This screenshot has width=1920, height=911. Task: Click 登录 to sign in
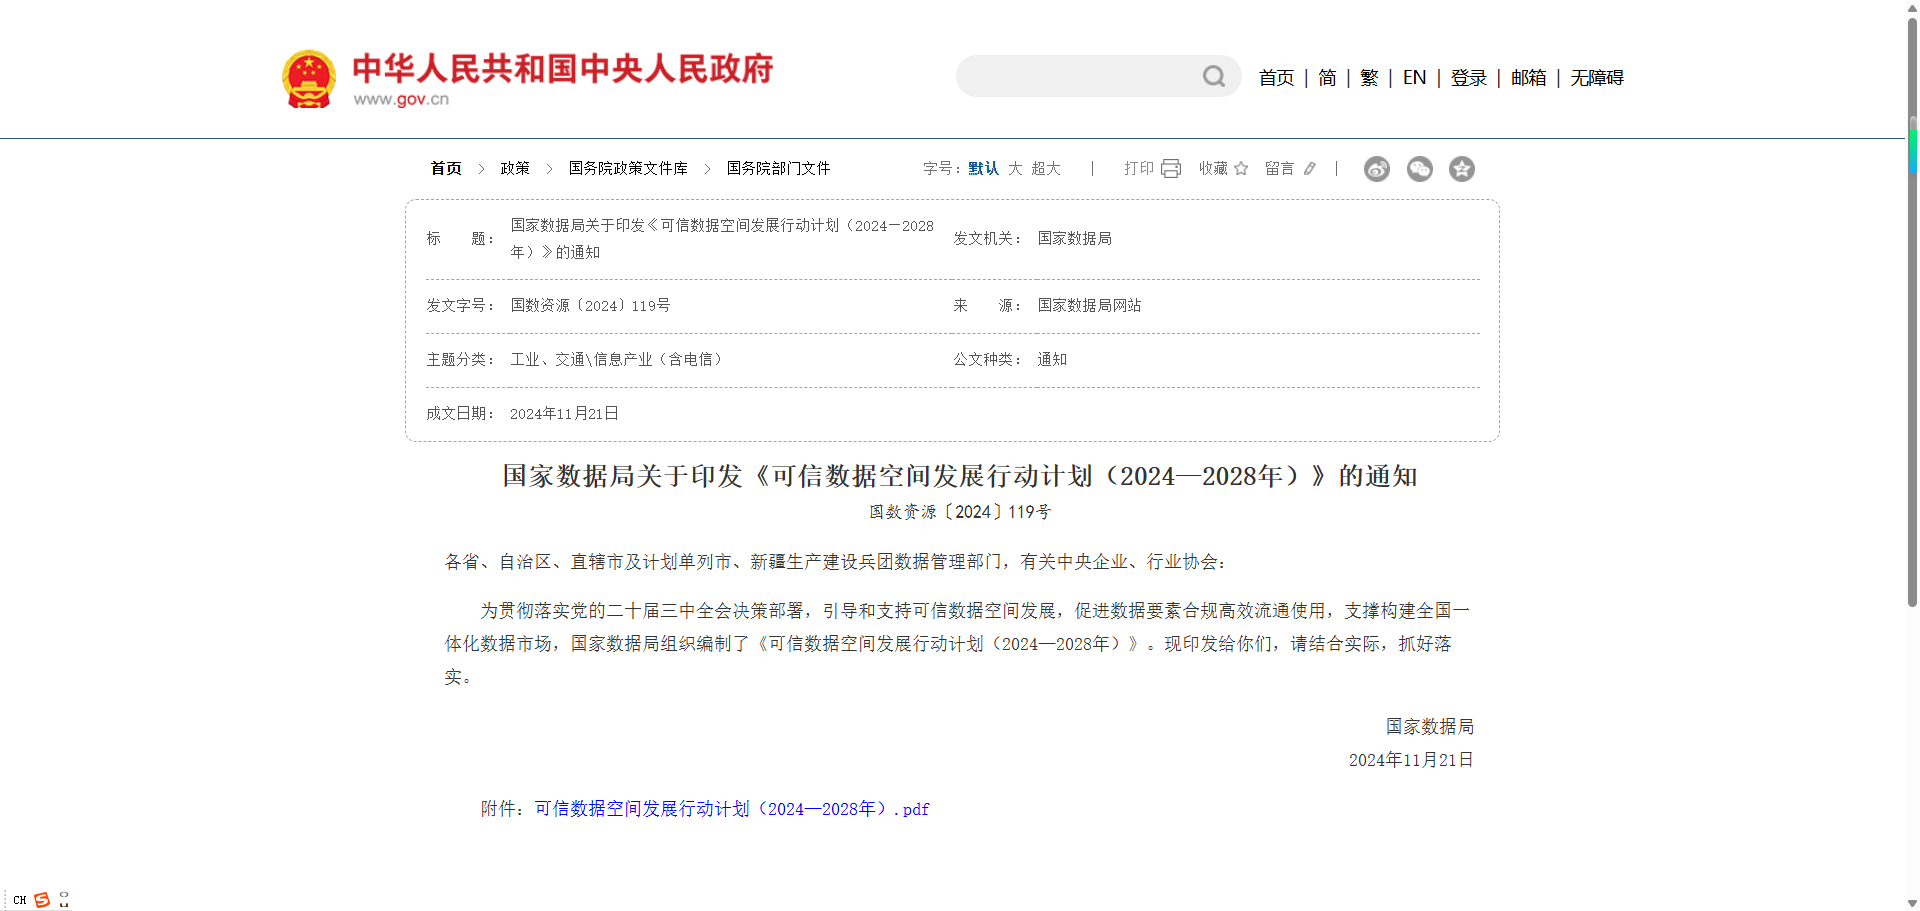tap(1469, 77)
